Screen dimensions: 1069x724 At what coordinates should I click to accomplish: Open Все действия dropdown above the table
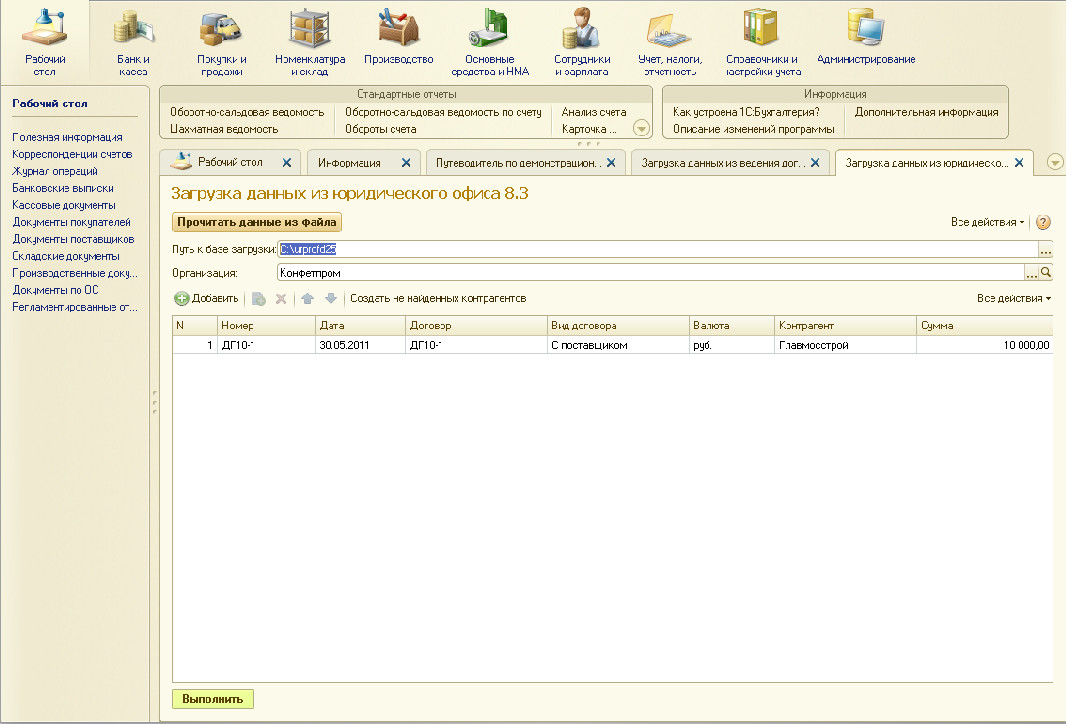click(1014, 299)
